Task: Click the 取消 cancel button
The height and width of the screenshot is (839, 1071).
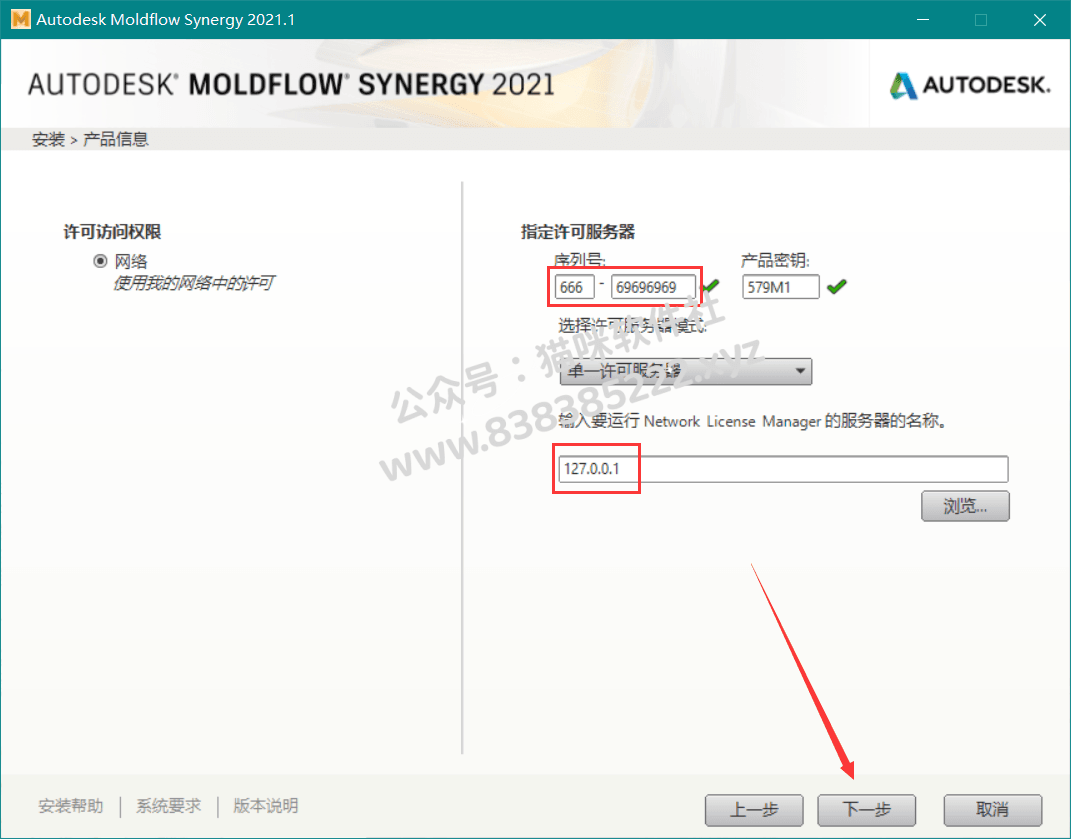Action: click(x=992, y=810)
